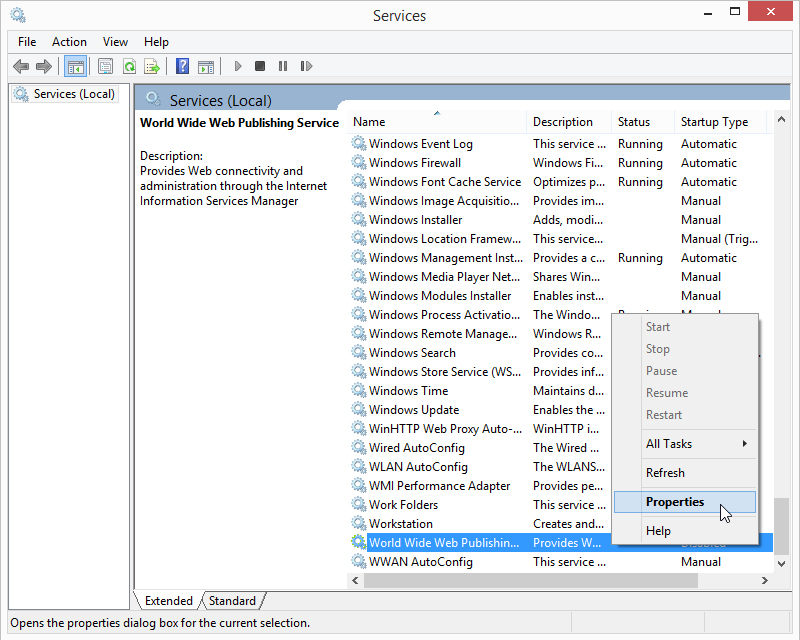
Task: Select the Windows Remote Management row
Action: (x=480, y=333)
